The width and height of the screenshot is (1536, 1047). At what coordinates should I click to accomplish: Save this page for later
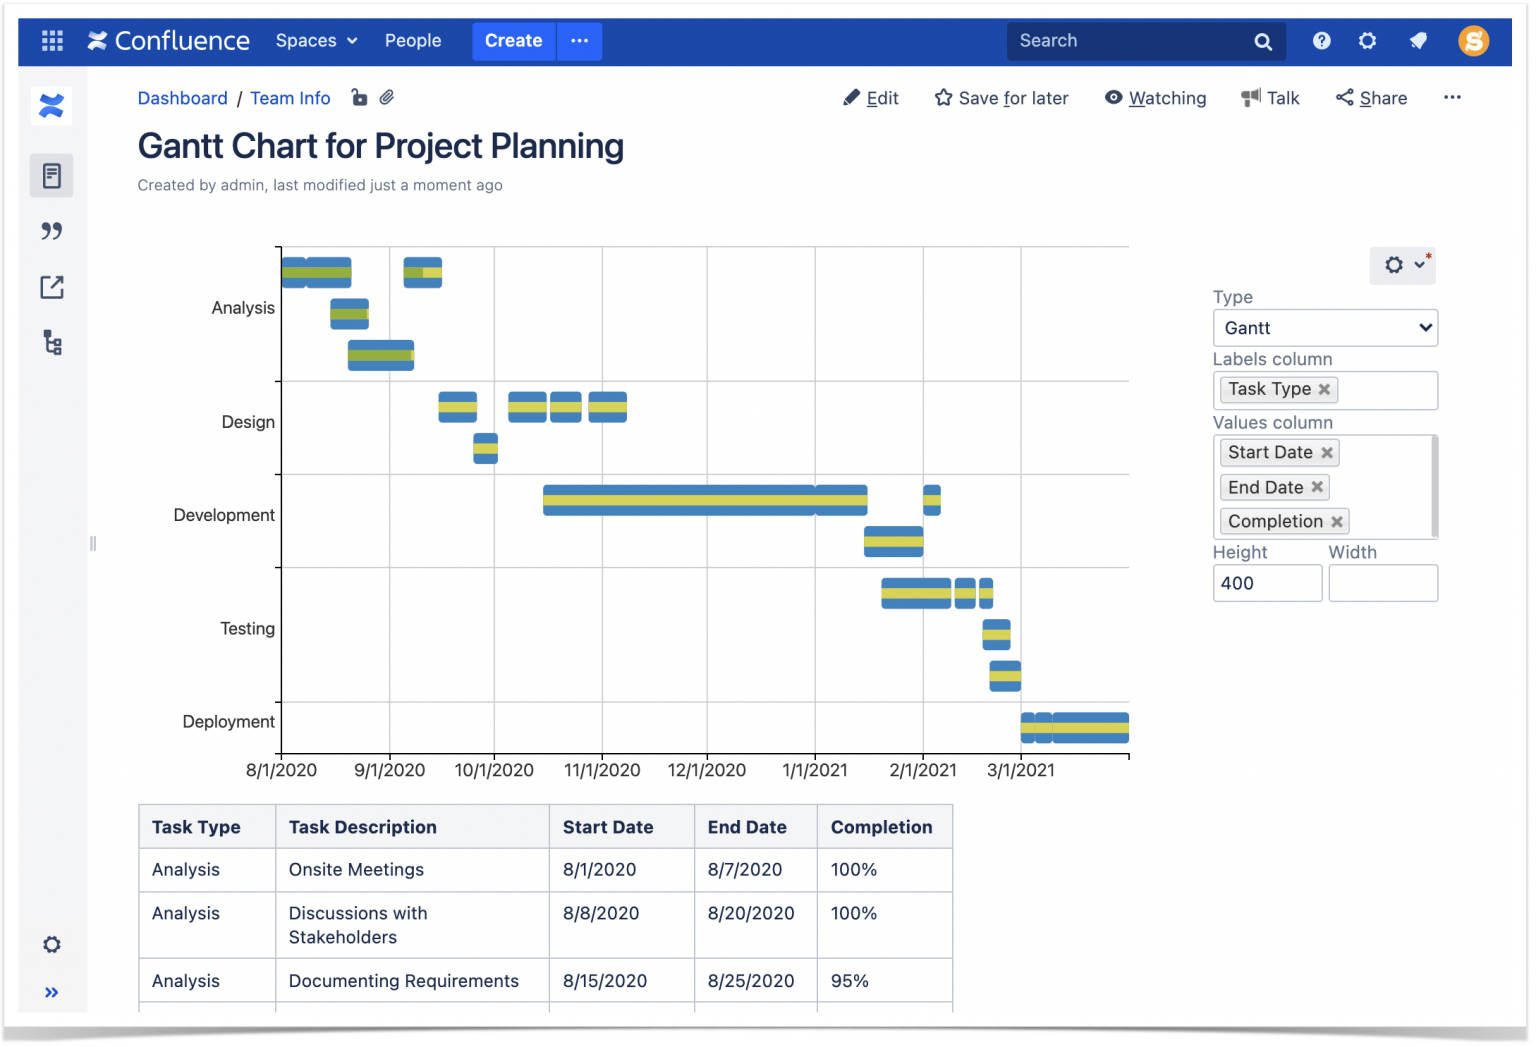(x=1001, y=98)
